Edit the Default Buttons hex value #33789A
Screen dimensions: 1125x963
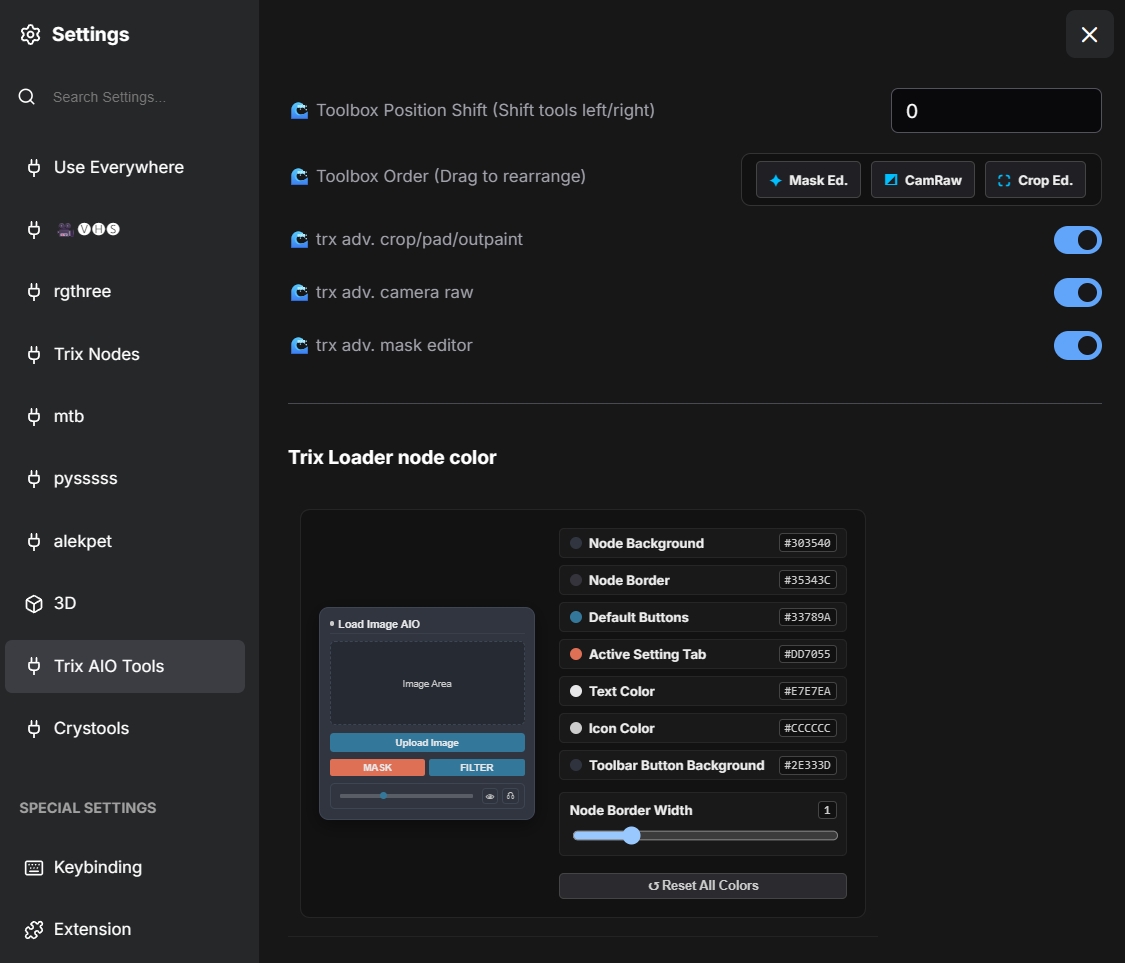click(807, 617)
